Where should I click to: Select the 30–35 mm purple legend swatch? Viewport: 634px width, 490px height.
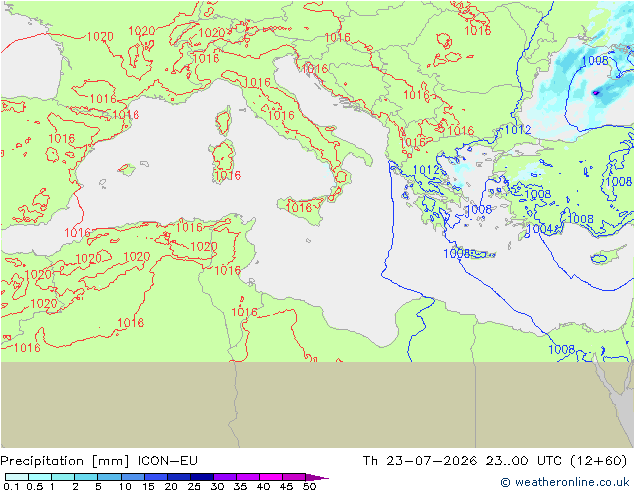225,477
